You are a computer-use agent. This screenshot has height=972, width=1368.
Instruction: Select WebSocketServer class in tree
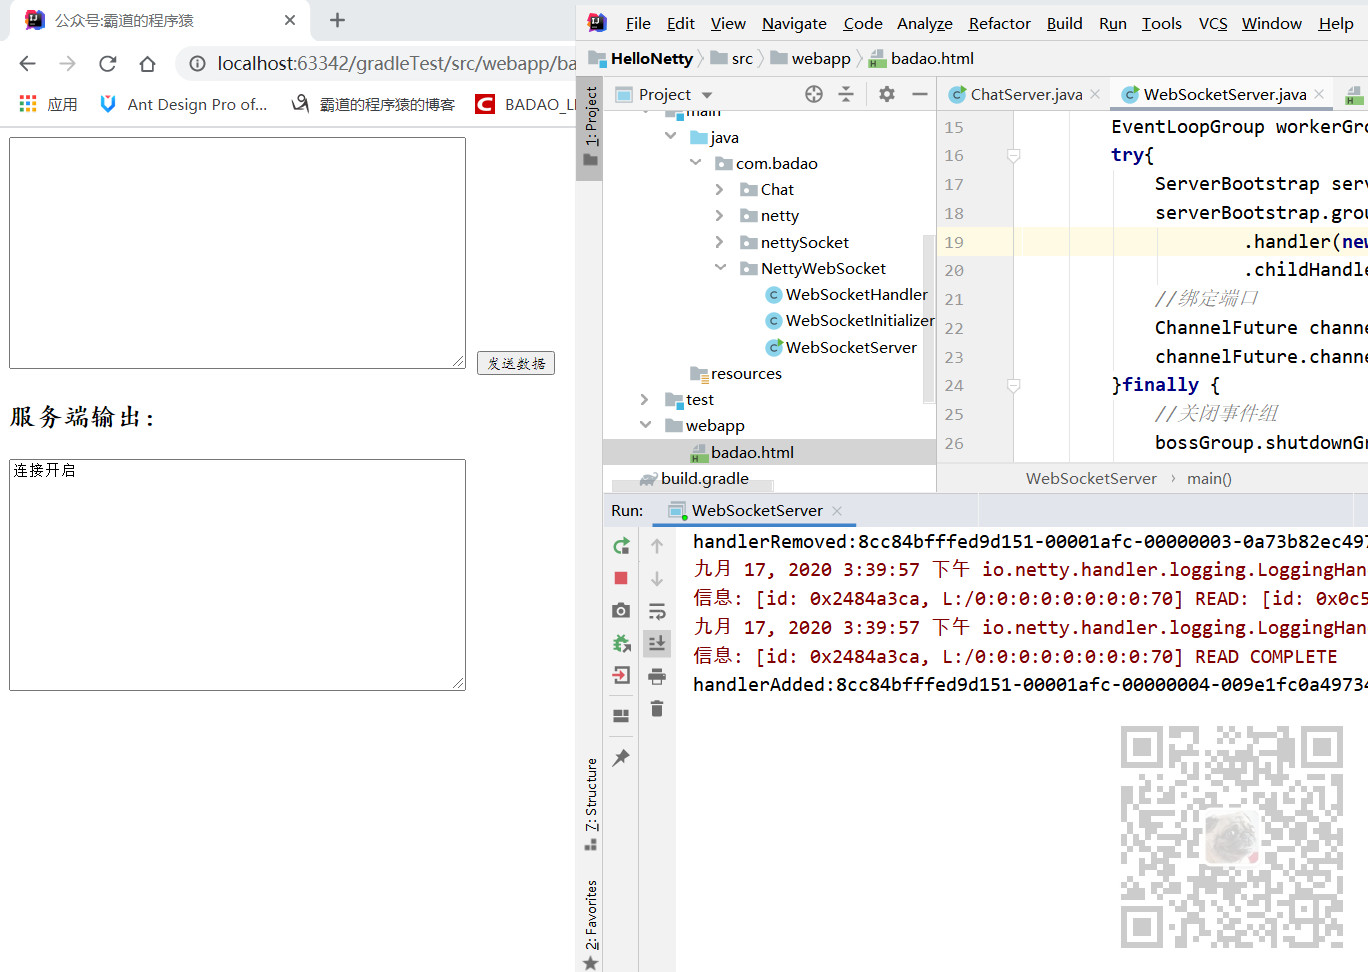coord(841,347)
